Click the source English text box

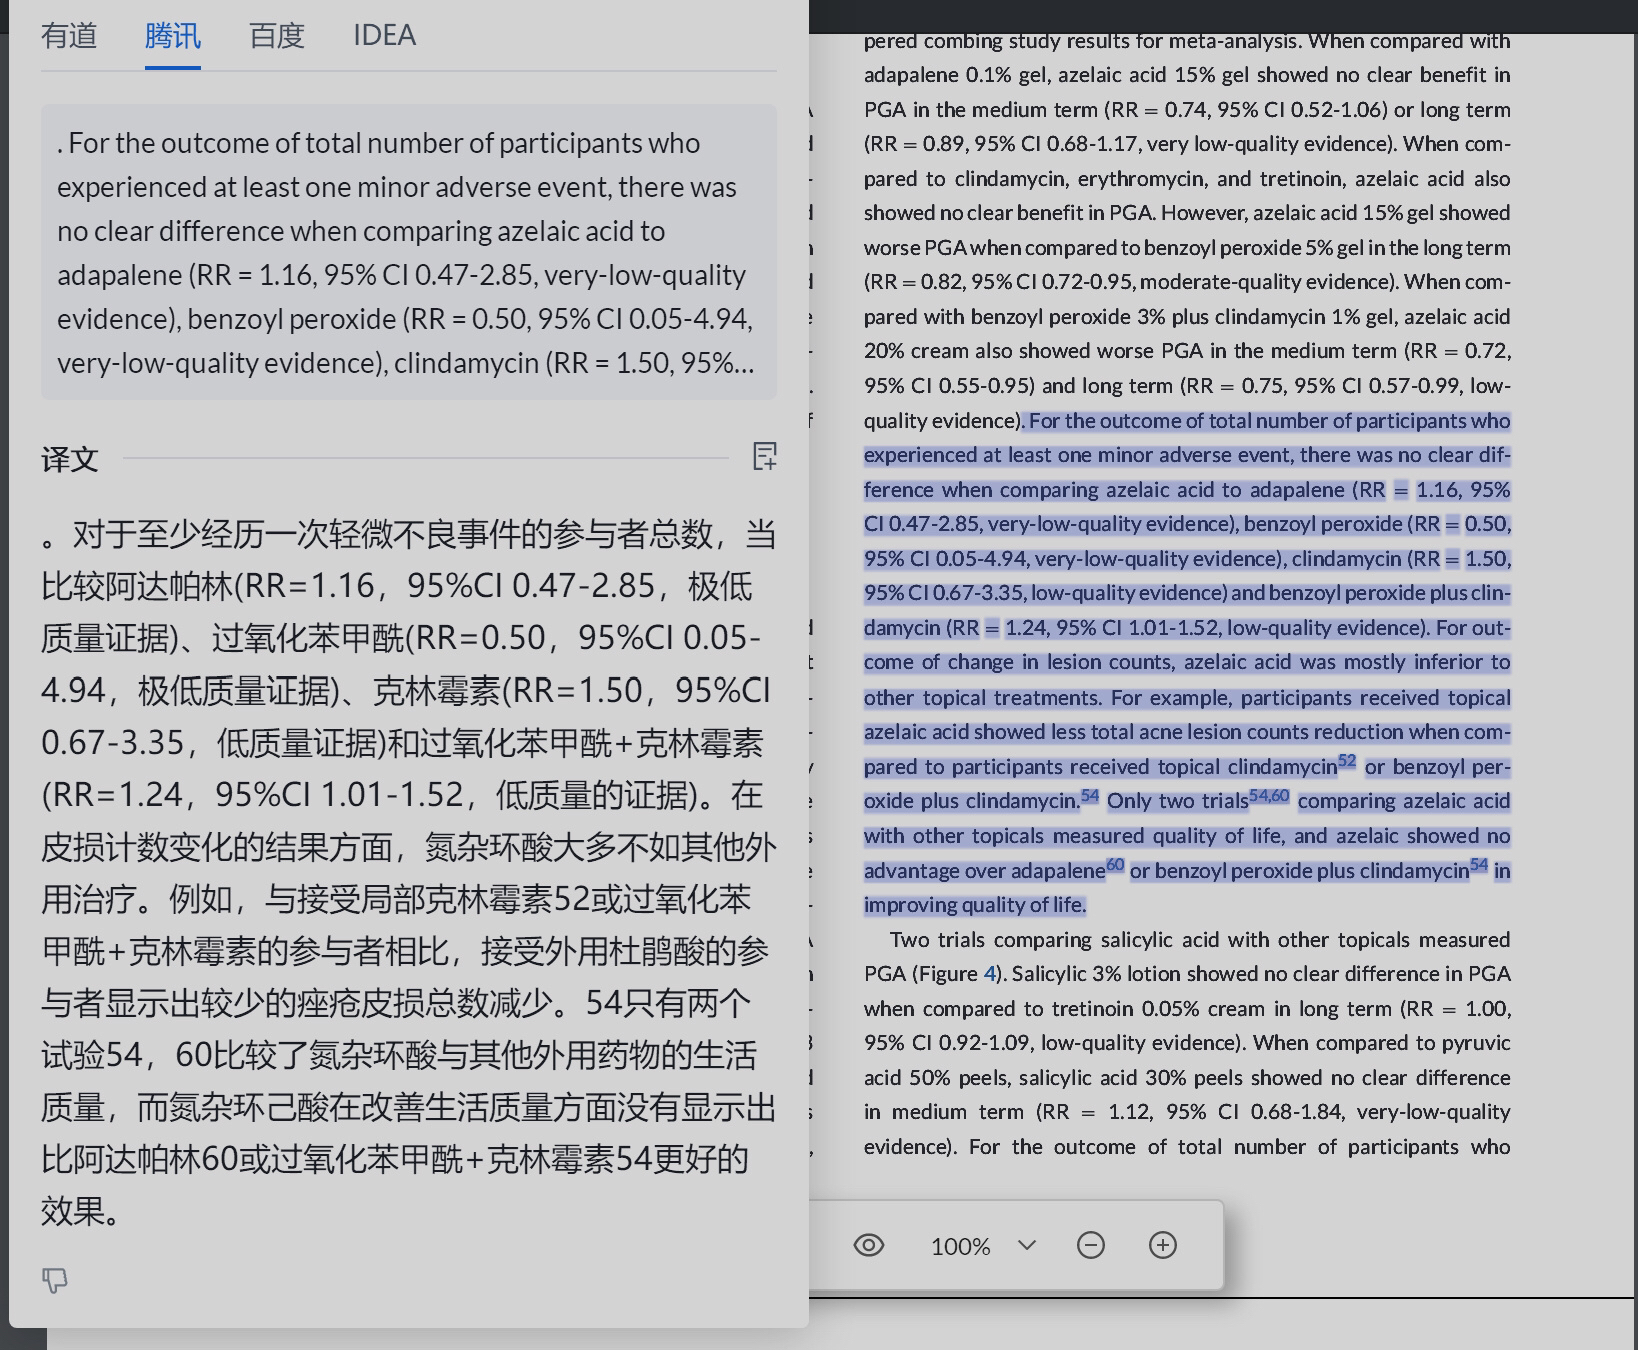coord(408,252)
